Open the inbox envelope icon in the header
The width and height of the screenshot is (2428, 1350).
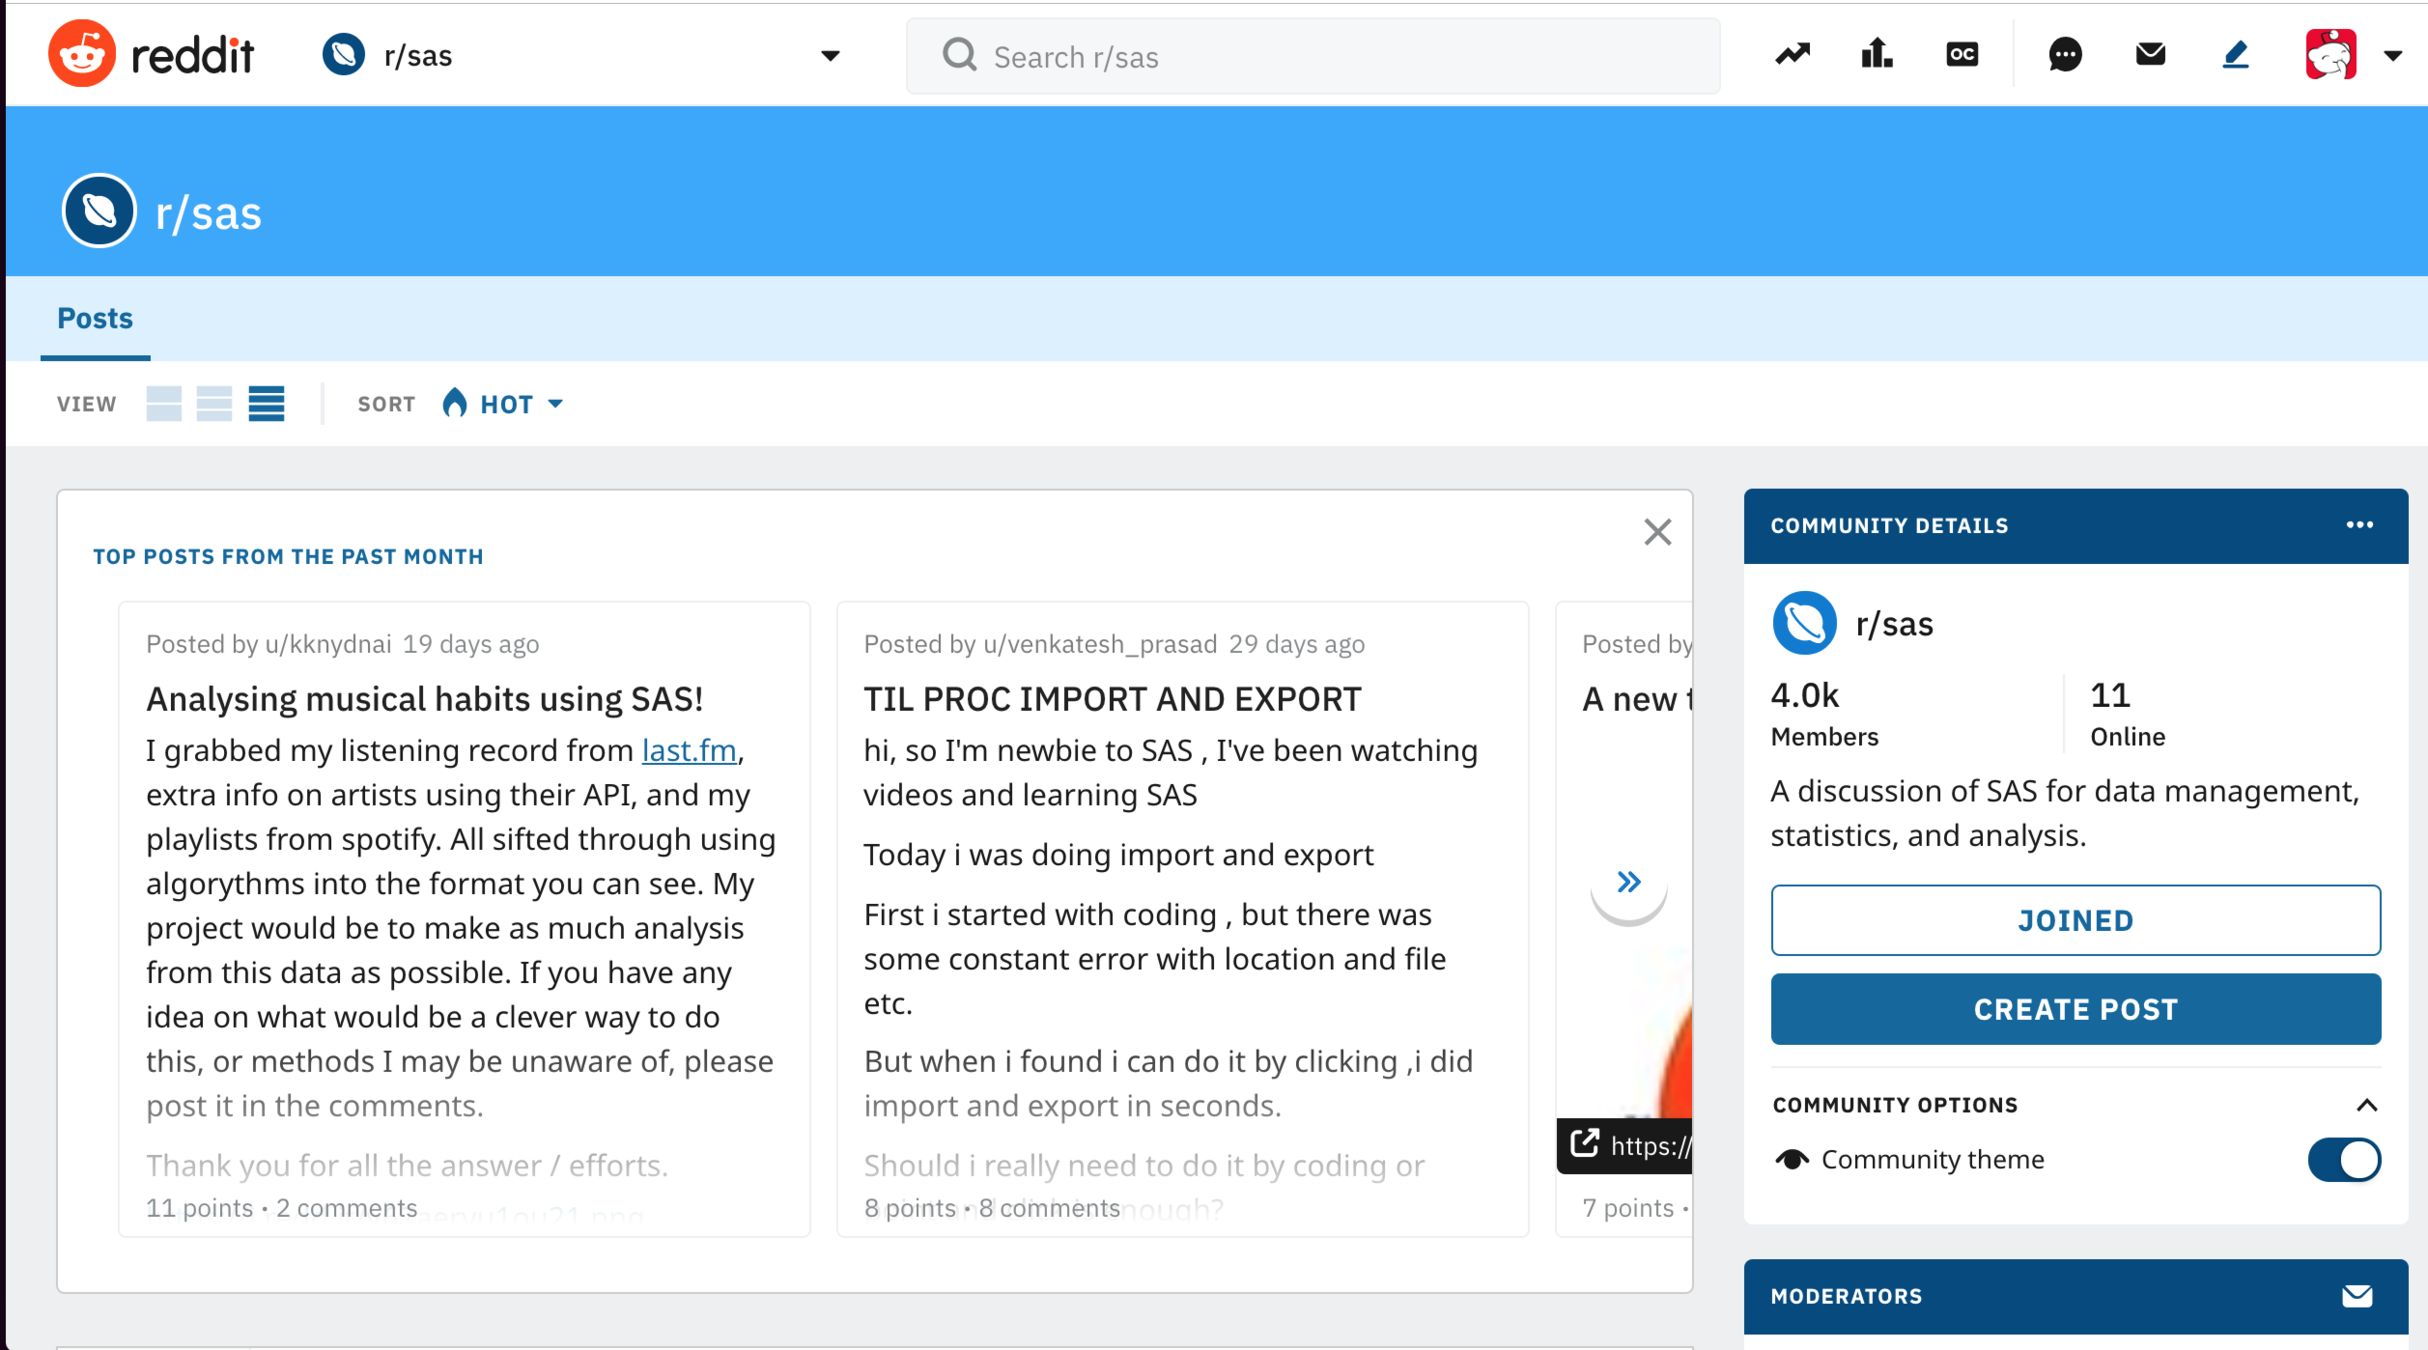(x=2150, y=54)
